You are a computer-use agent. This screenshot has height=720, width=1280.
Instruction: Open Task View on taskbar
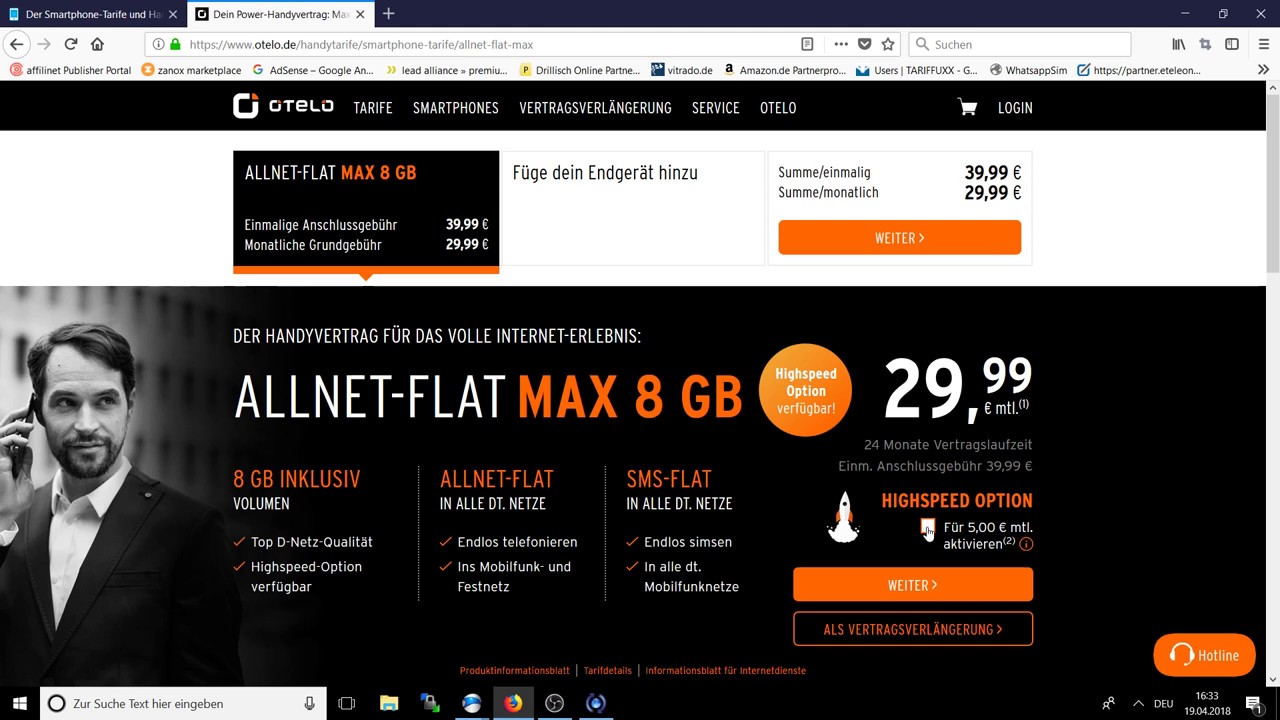pyautogui.click(x=347, y=703)
